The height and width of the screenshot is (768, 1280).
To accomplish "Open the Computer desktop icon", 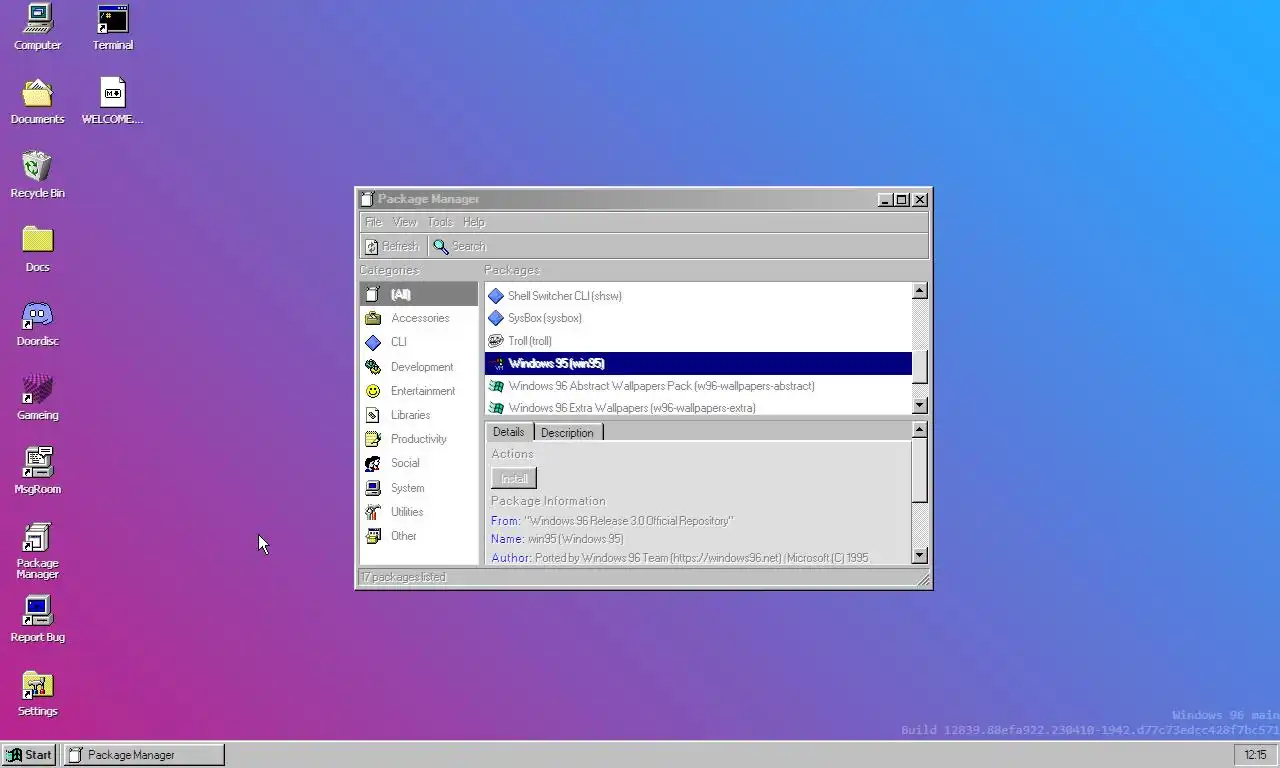I will click(x=37, y=27).
